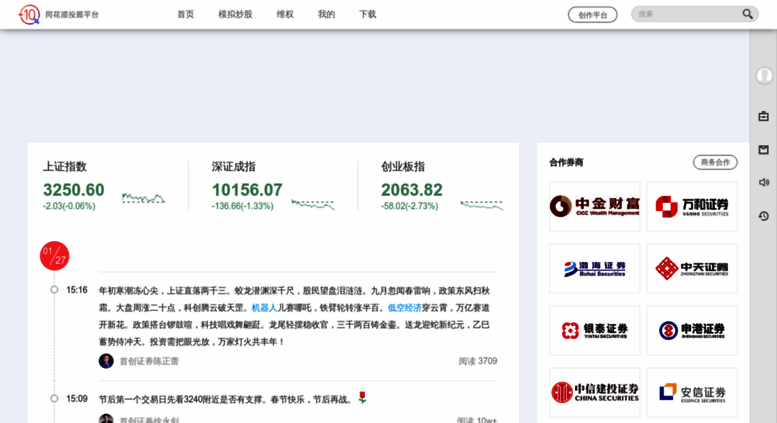Image resolution: width=777 pixels, height=423 pixels.
Task: Click the 15:09 timeline marker dot
Action: (54, 398)
